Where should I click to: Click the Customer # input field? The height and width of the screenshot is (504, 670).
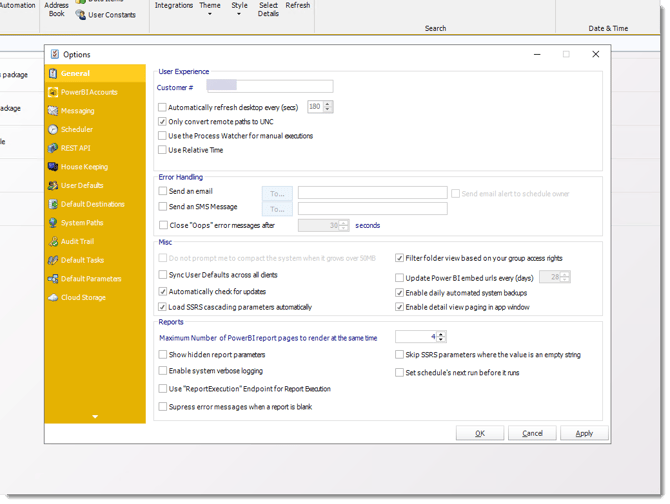pos(270,86)
